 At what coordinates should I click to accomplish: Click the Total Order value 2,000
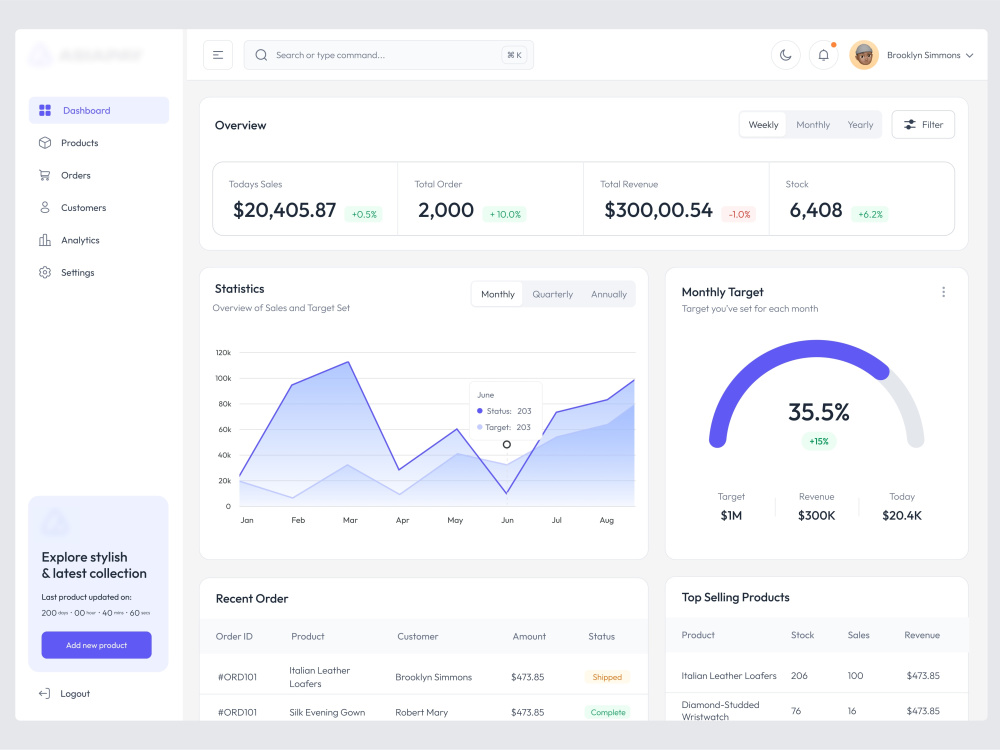coord(446,210)
